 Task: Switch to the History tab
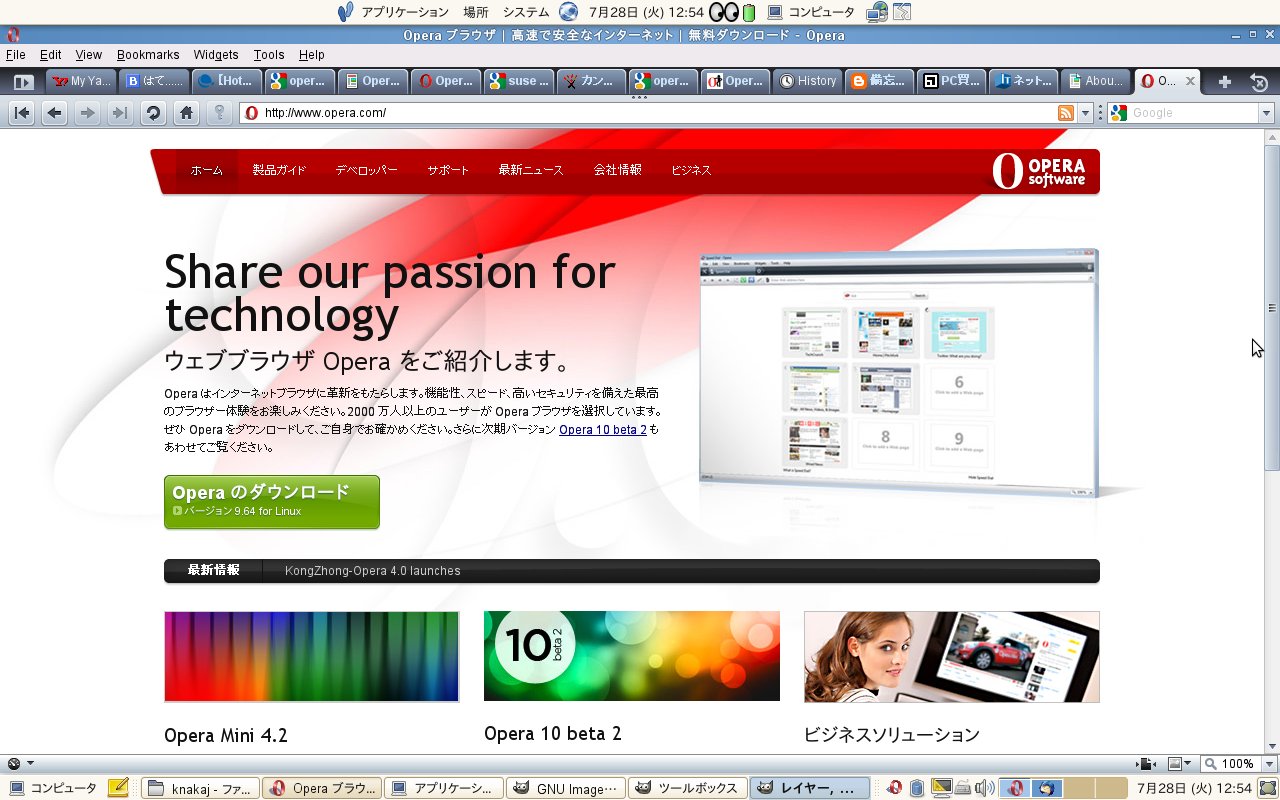807,81
